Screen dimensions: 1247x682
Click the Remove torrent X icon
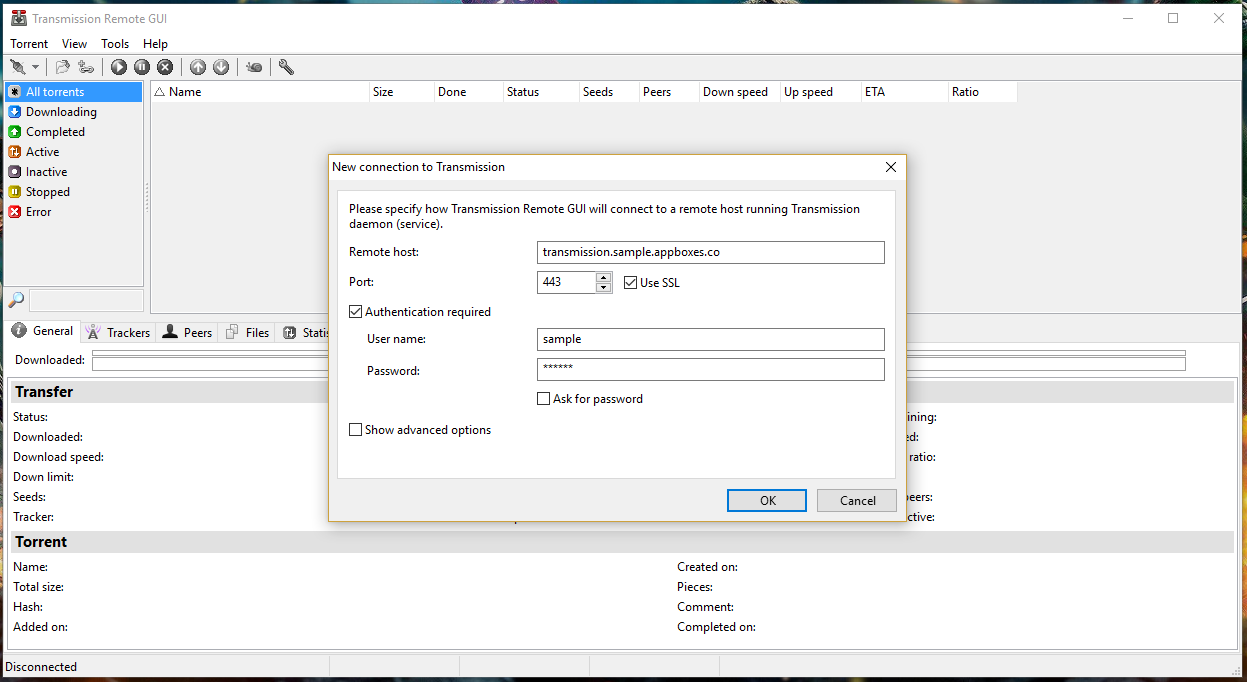pyautogui.click(x=165, y=67)
